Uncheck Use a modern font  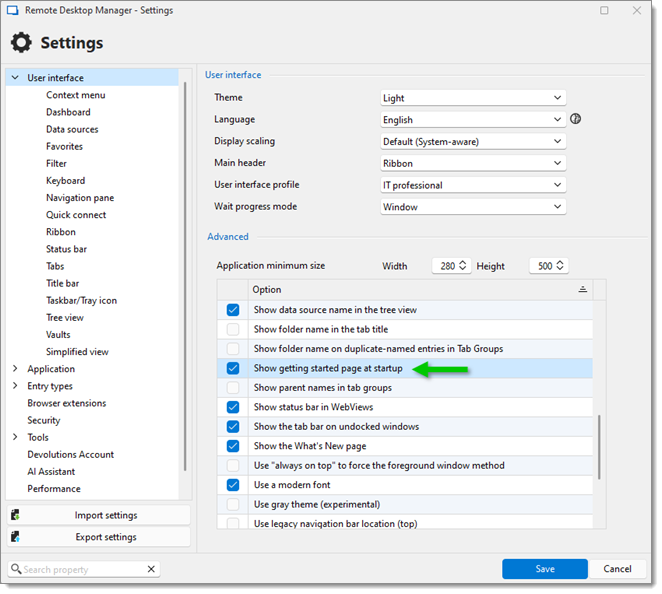(x=233, y=485)
